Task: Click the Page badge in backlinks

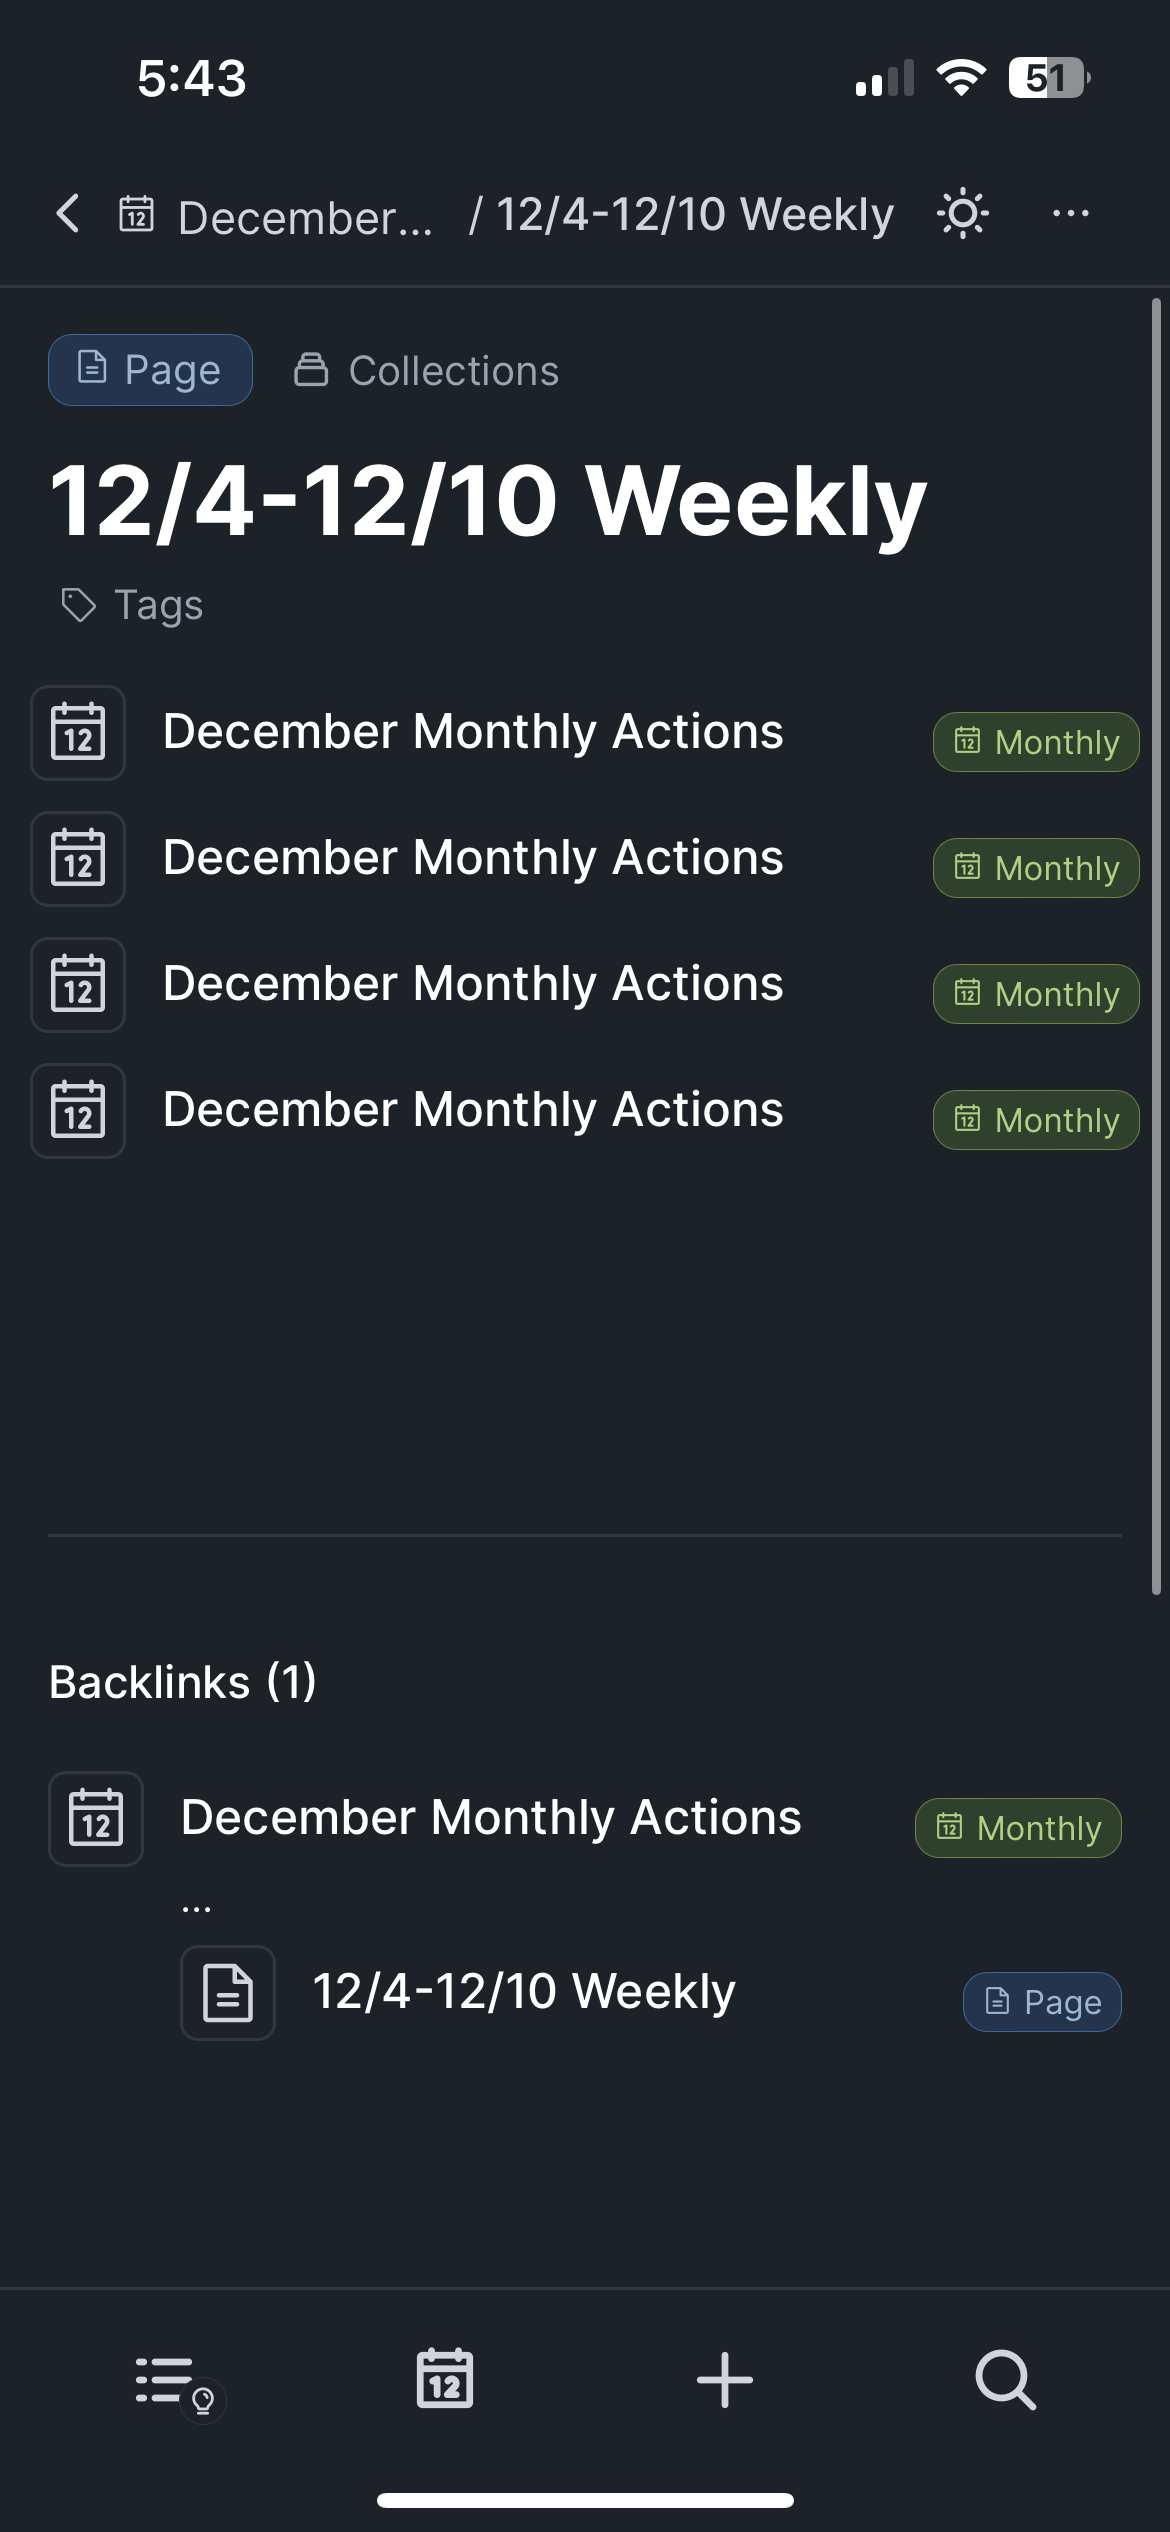Action: 1042,2002
